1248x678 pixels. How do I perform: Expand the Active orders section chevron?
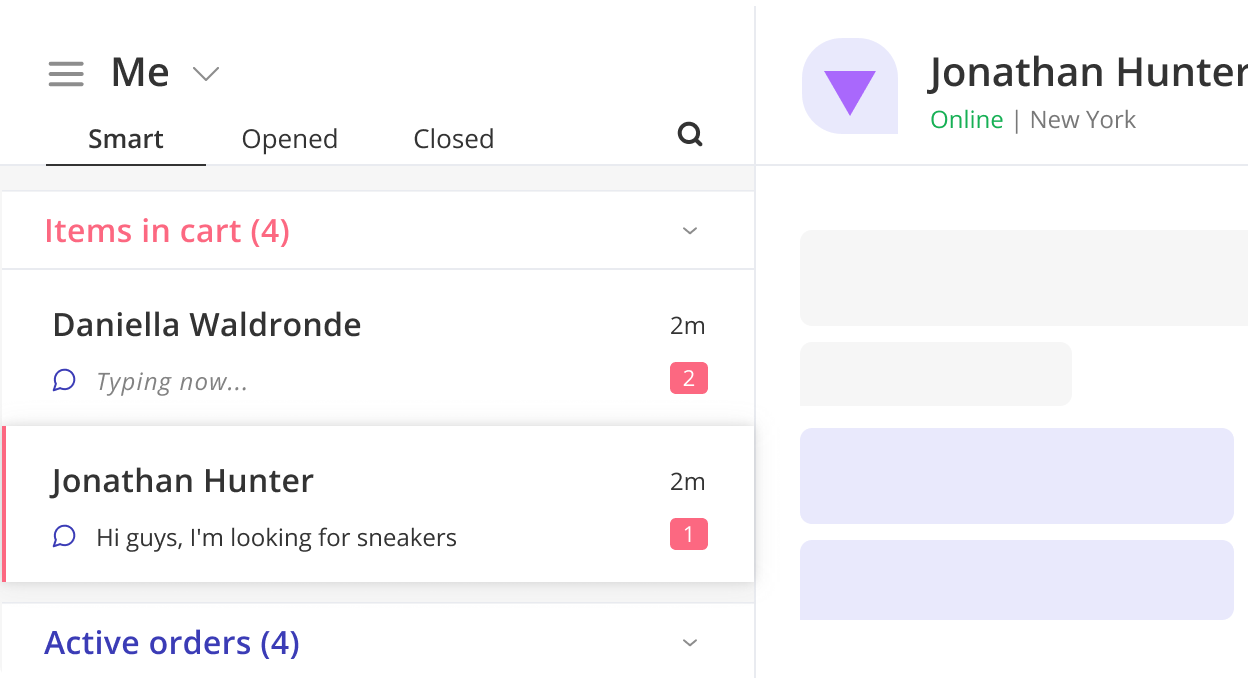[690, 642]
